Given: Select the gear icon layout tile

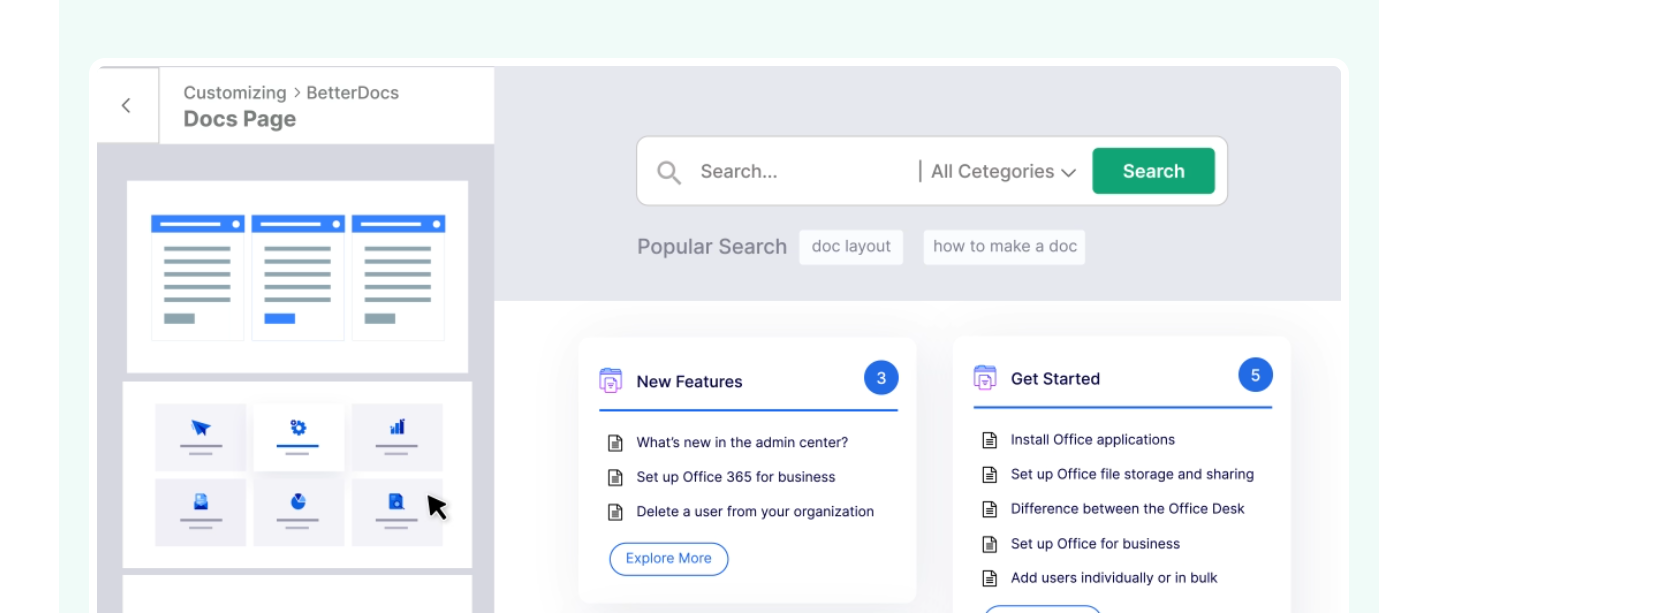Looking at the screenshot, I should [x=298, y=437].
